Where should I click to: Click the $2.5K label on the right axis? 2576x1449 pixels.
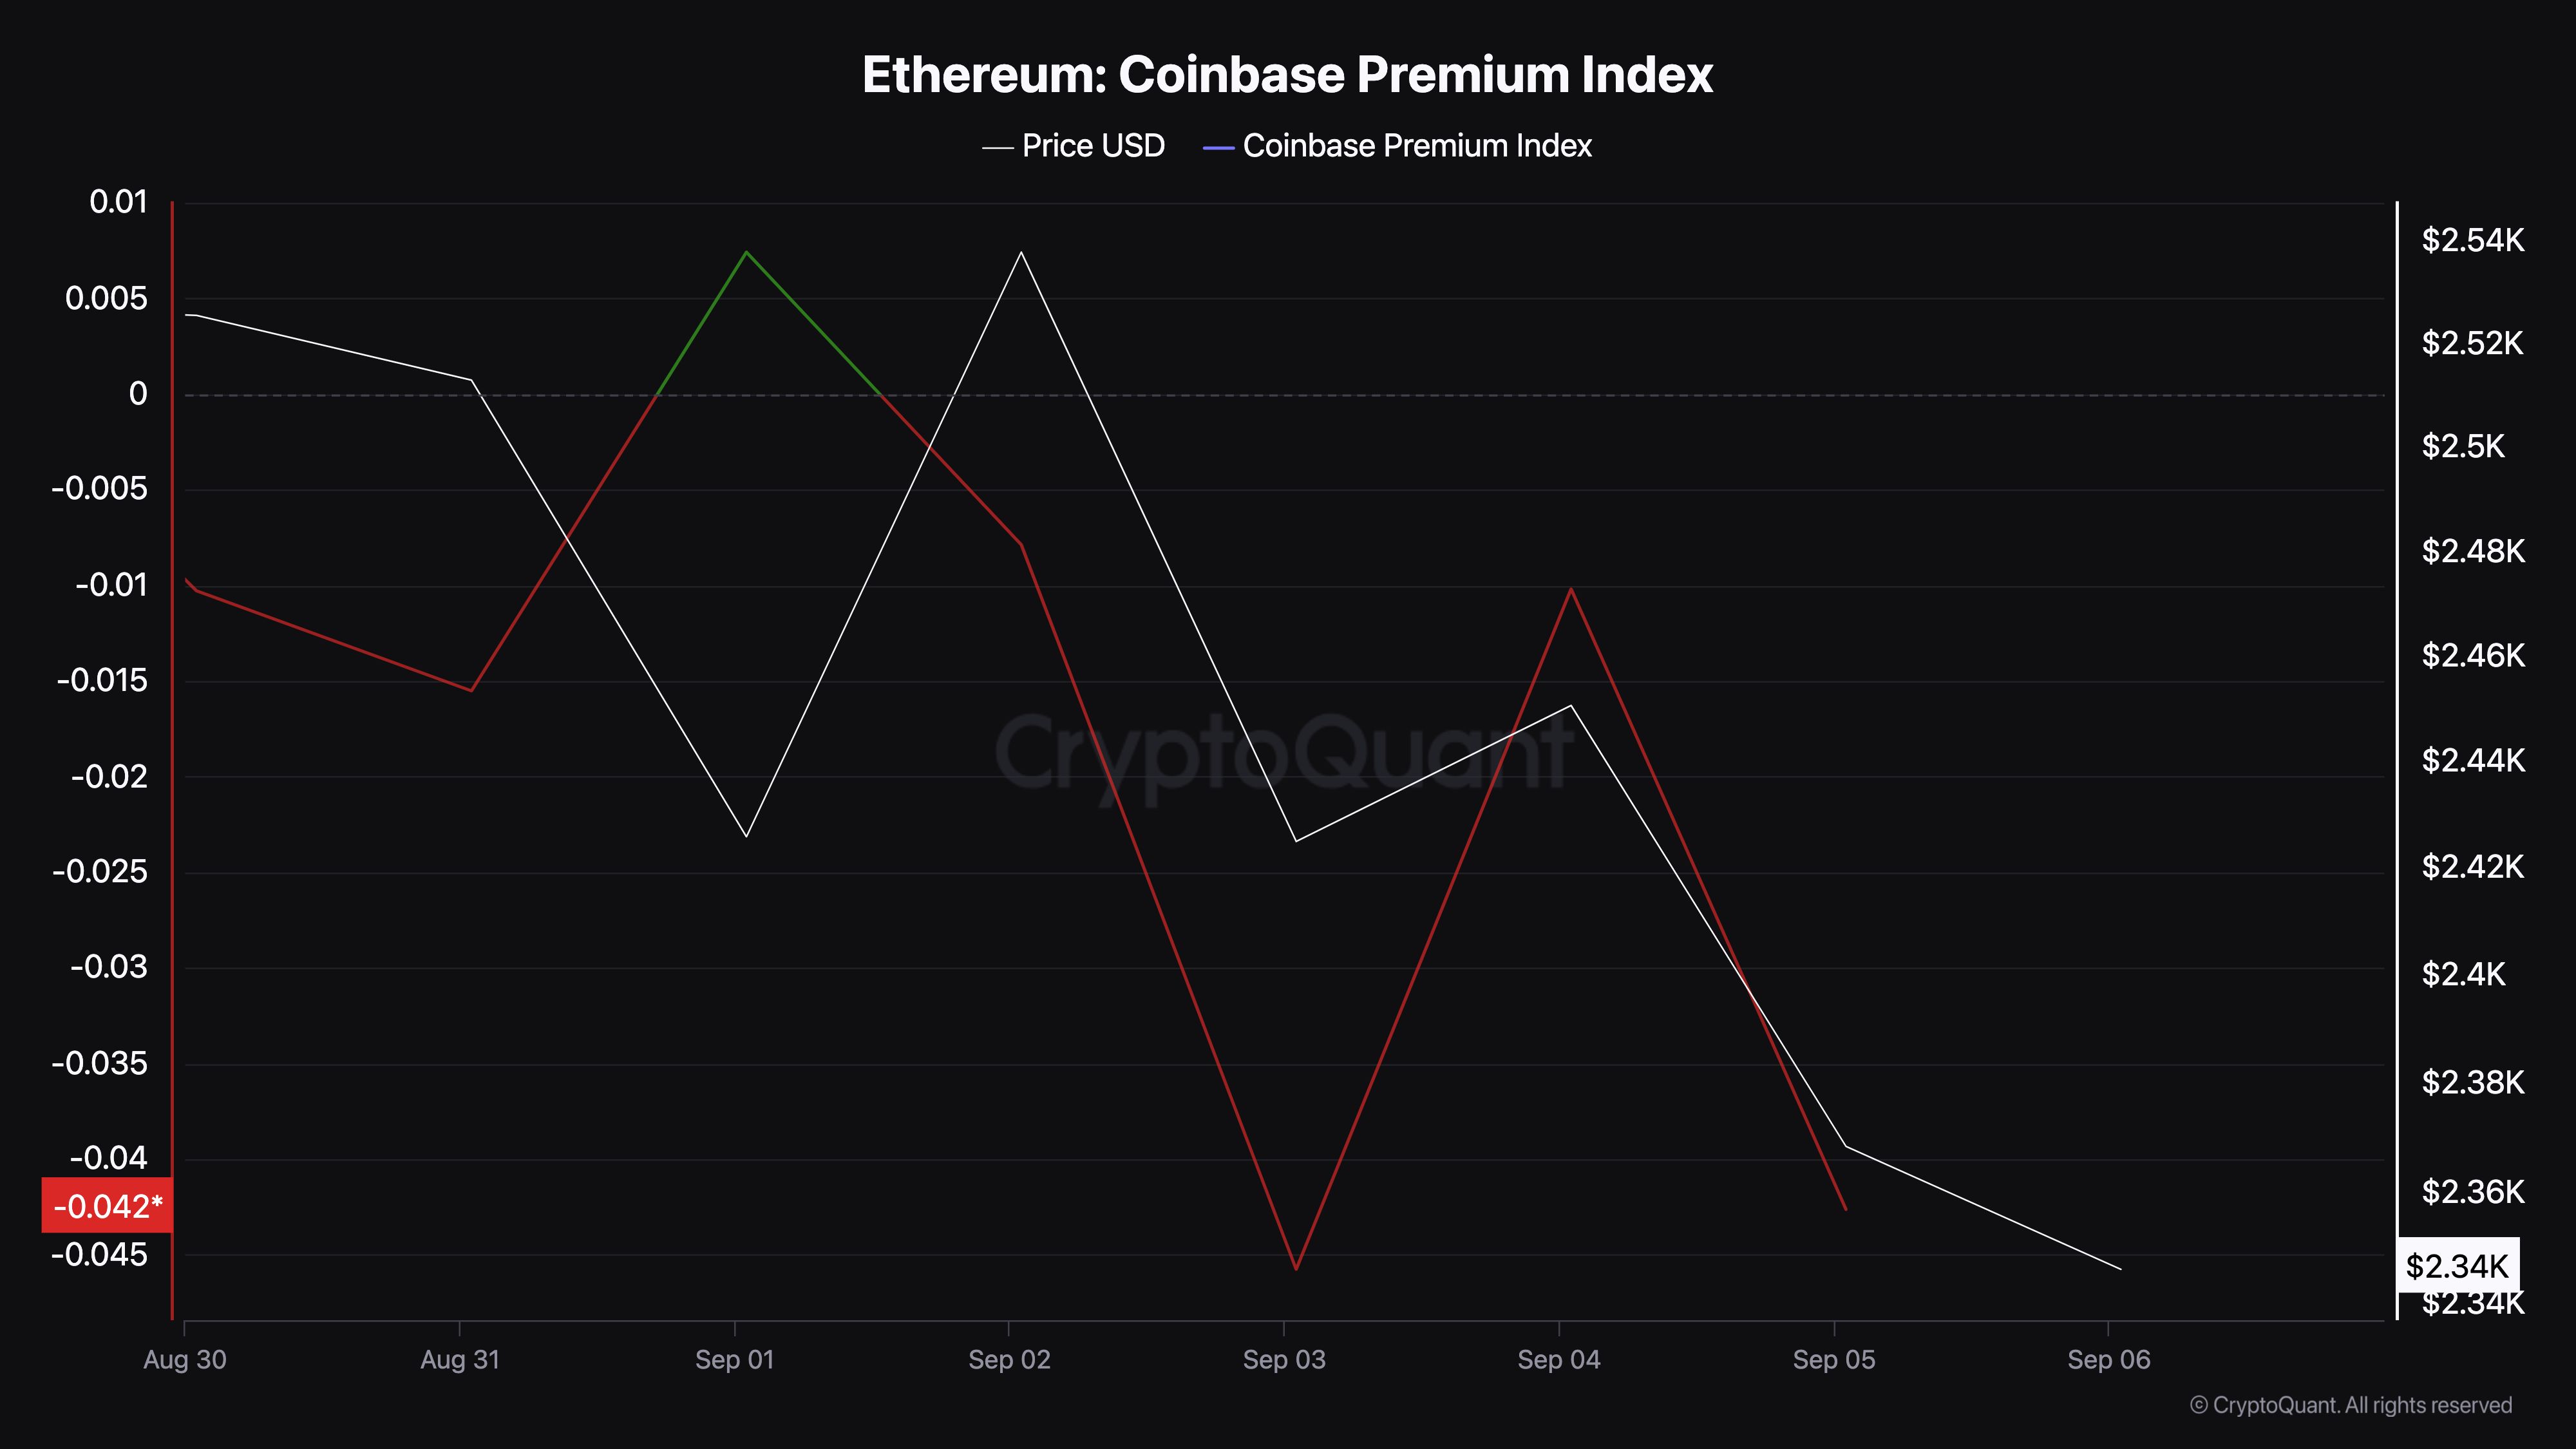2462,446
